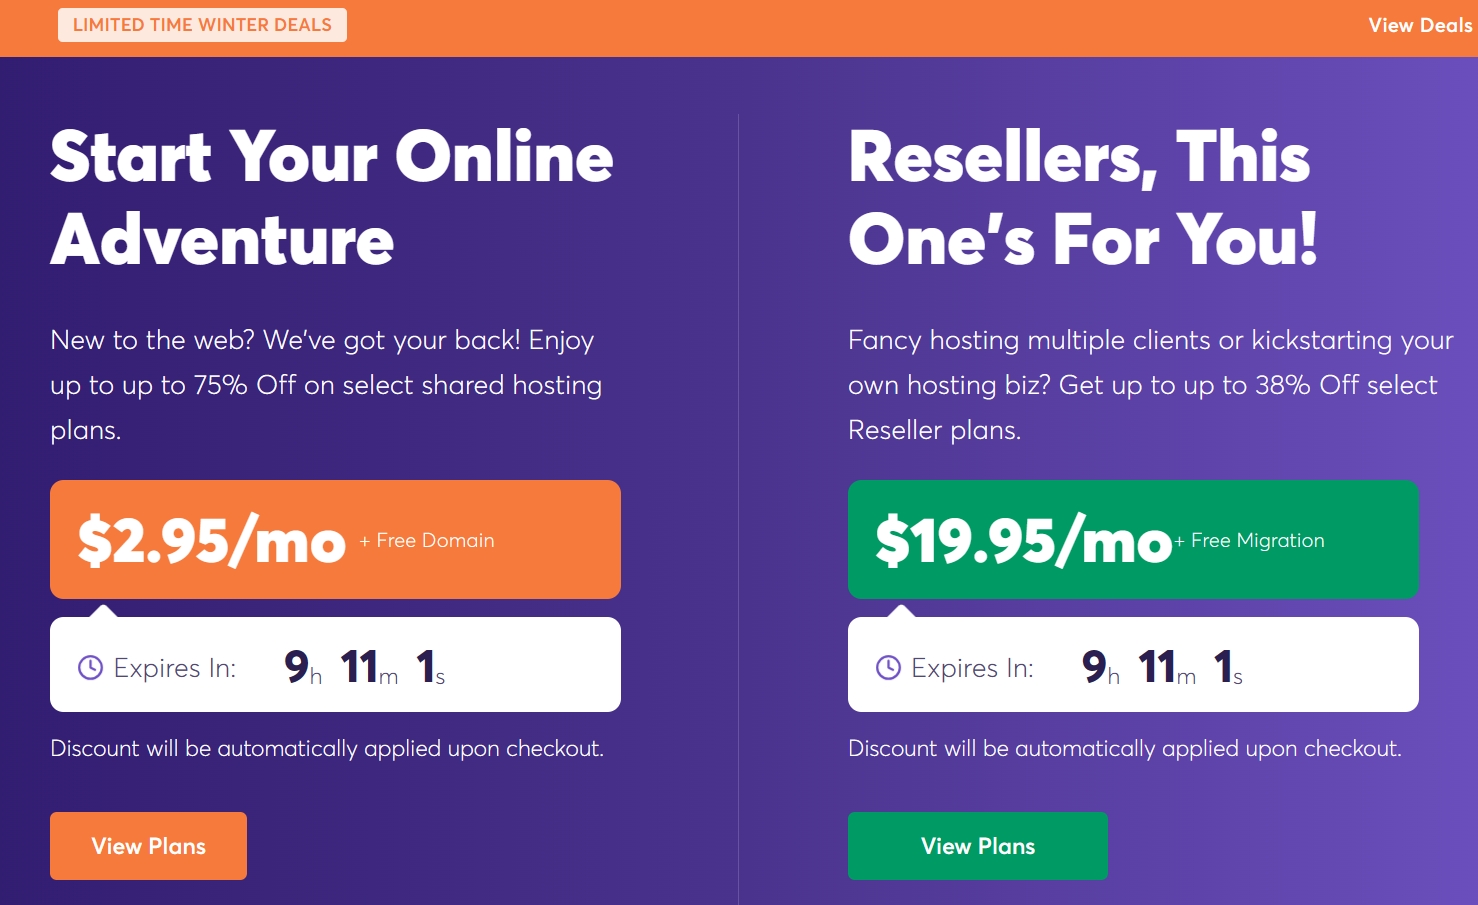Viewport: 1478px width, 905px height.
Task: Click "Expires In:" label under the green price
Action: pyautogui.click(x=972, y=668)
